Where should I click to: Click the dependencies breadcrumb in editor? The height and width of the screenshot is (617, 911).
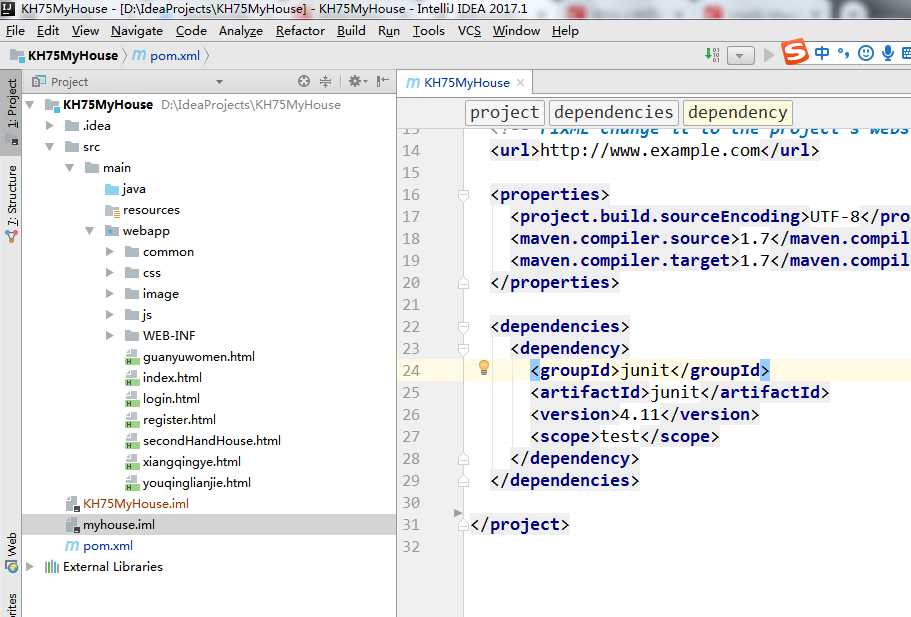(x=614, y=112)
